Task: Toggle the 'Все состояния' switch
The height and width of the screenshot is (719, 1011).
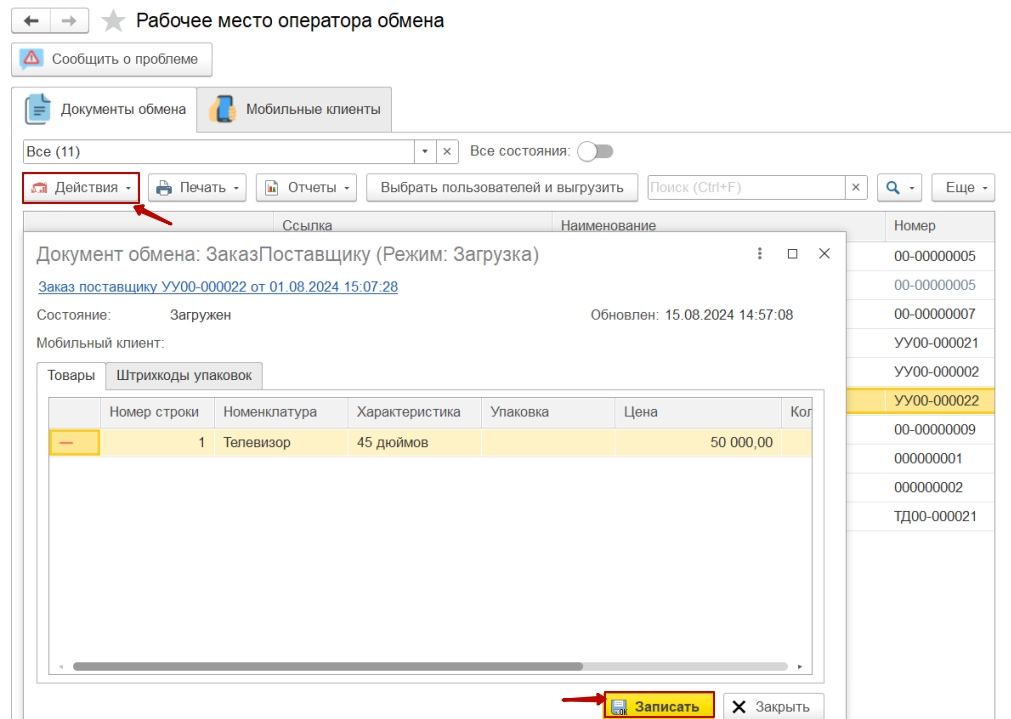Action: pos(595,151)
